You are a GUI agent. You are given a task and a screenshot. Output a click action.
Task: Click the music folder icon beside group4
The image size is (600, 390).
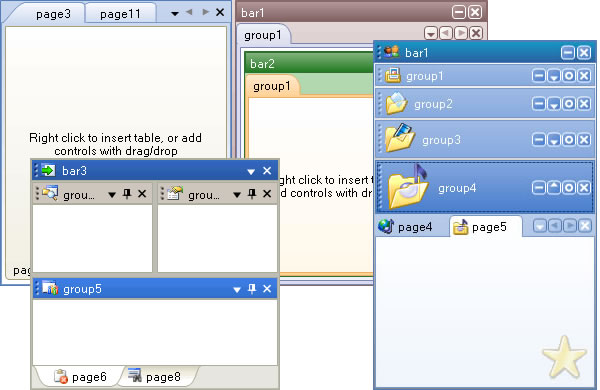point(408,186)
